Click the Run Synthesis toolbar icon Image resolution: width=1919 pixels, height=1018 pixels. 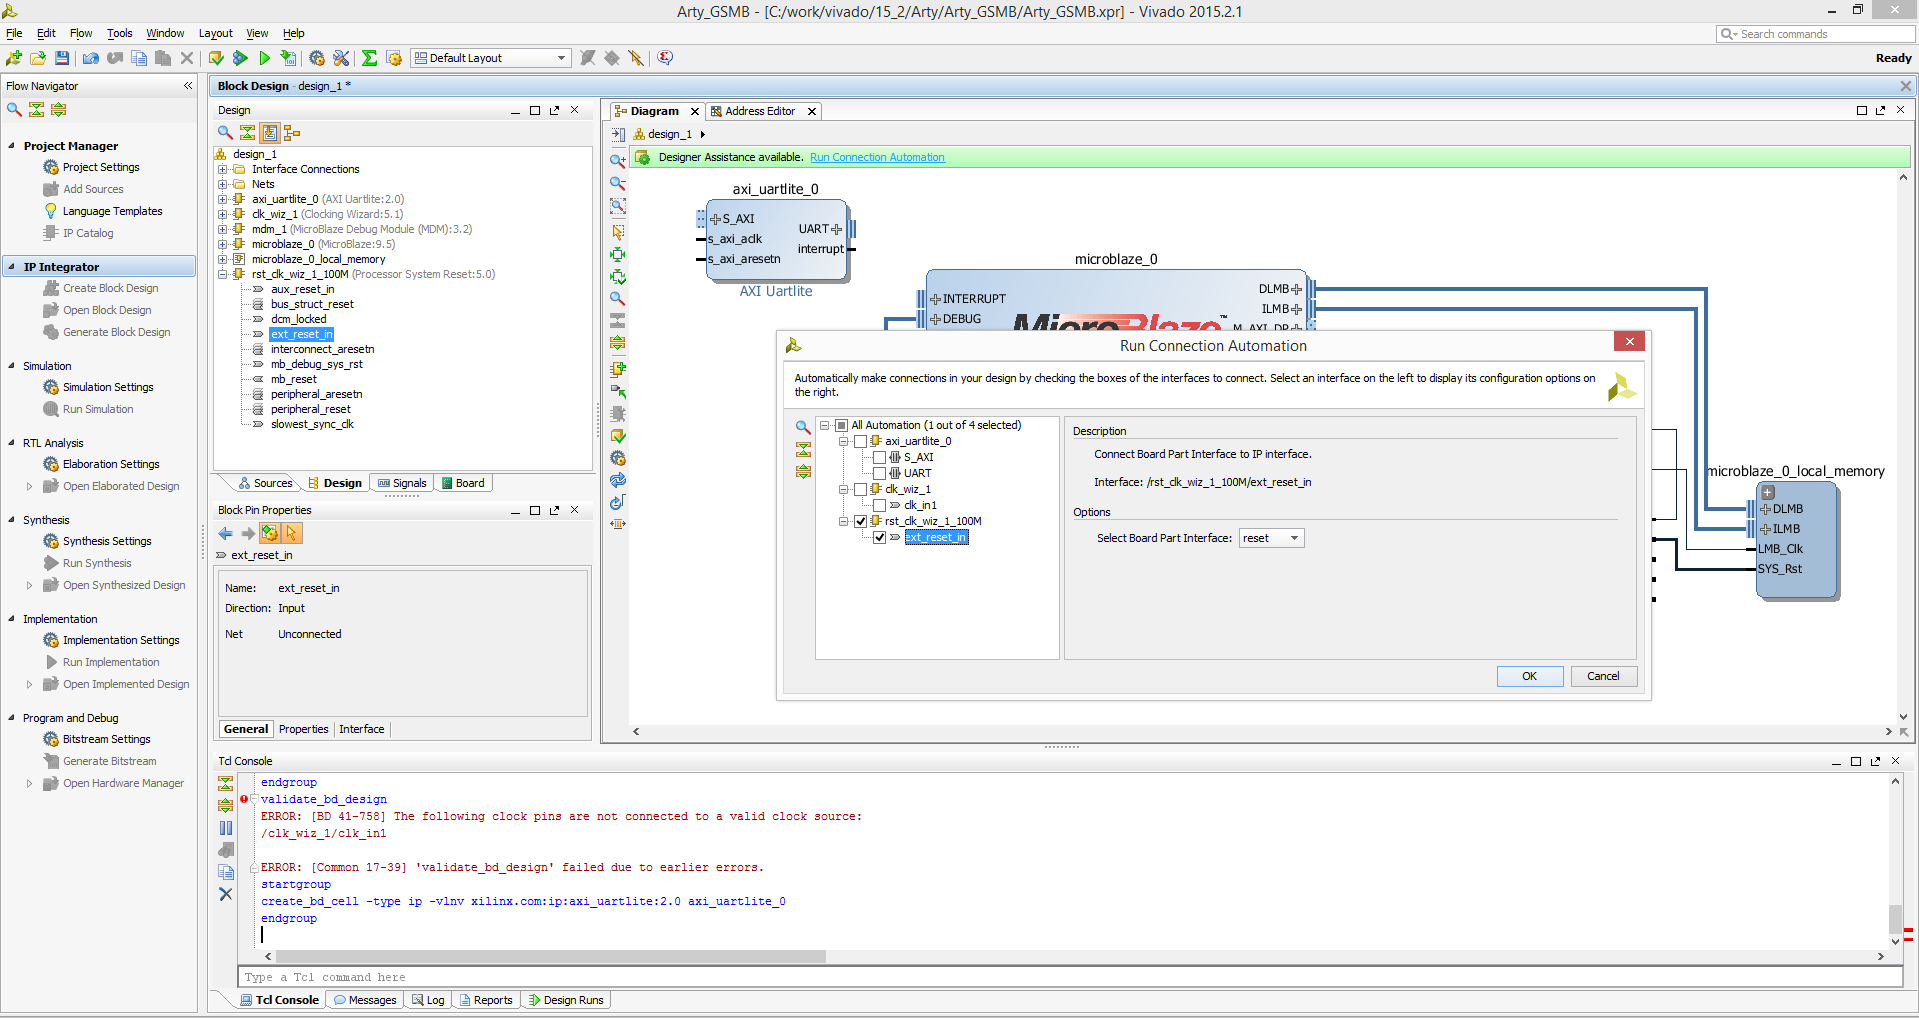point(240,58)
